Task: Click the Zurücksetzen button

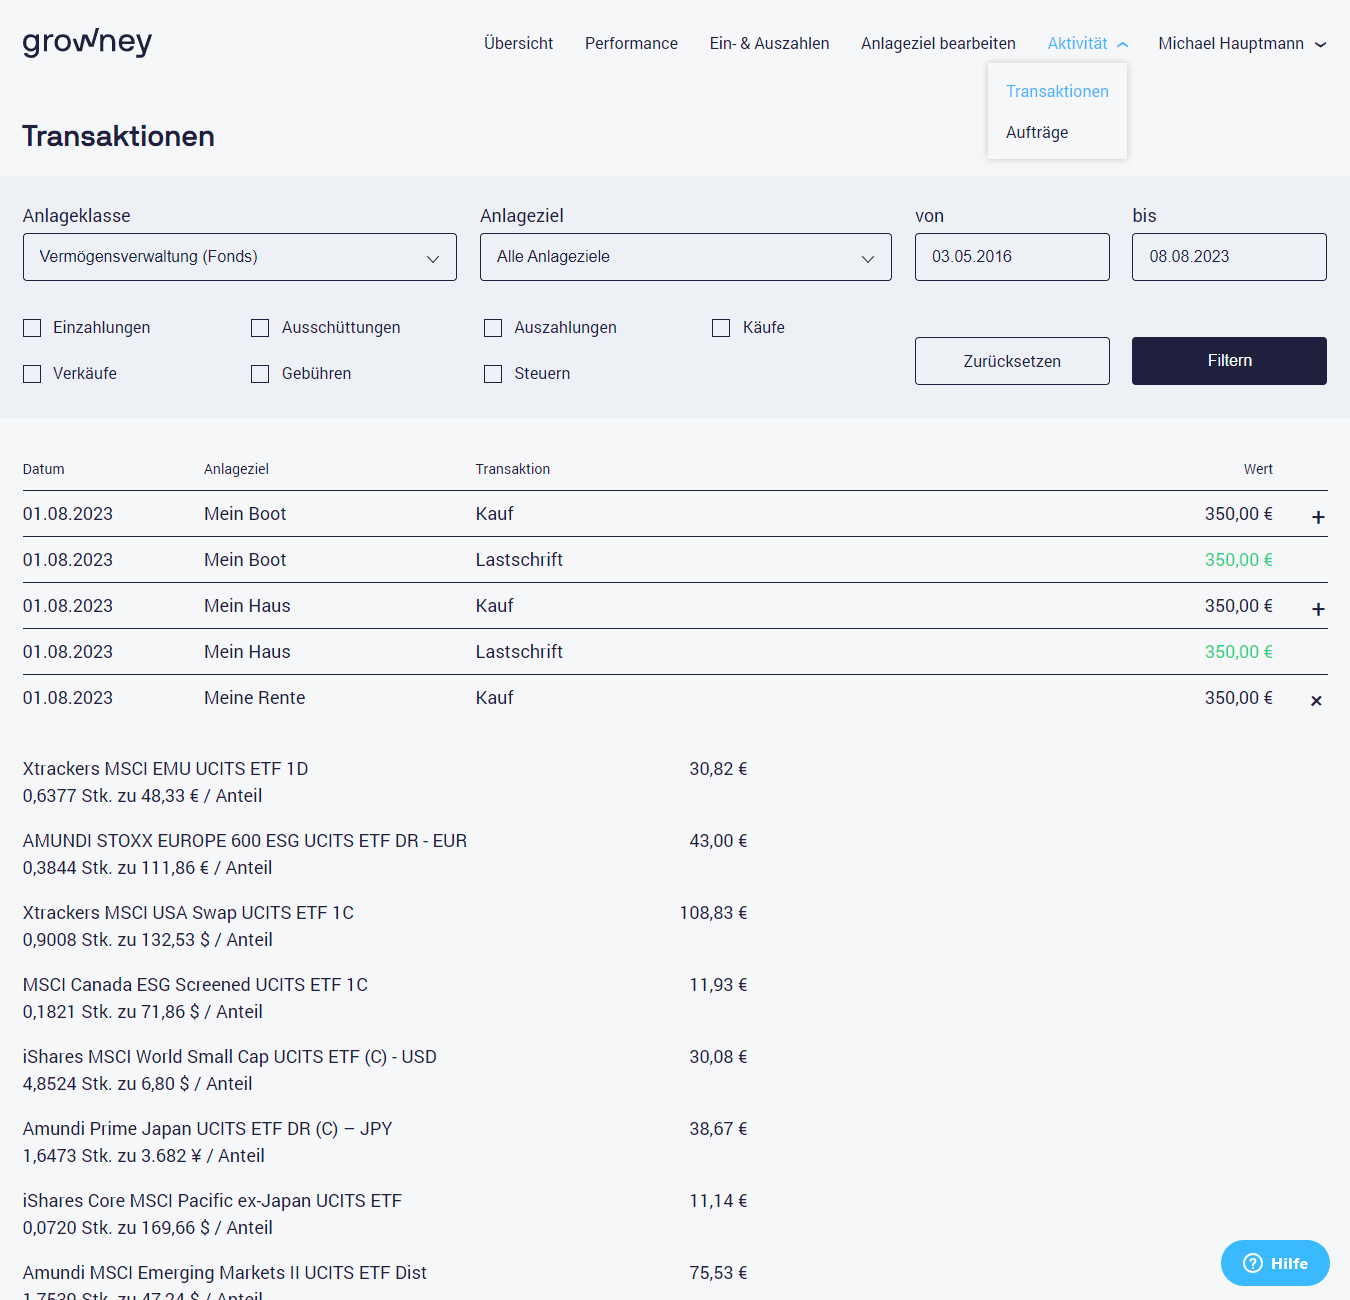Action: 1012,361
